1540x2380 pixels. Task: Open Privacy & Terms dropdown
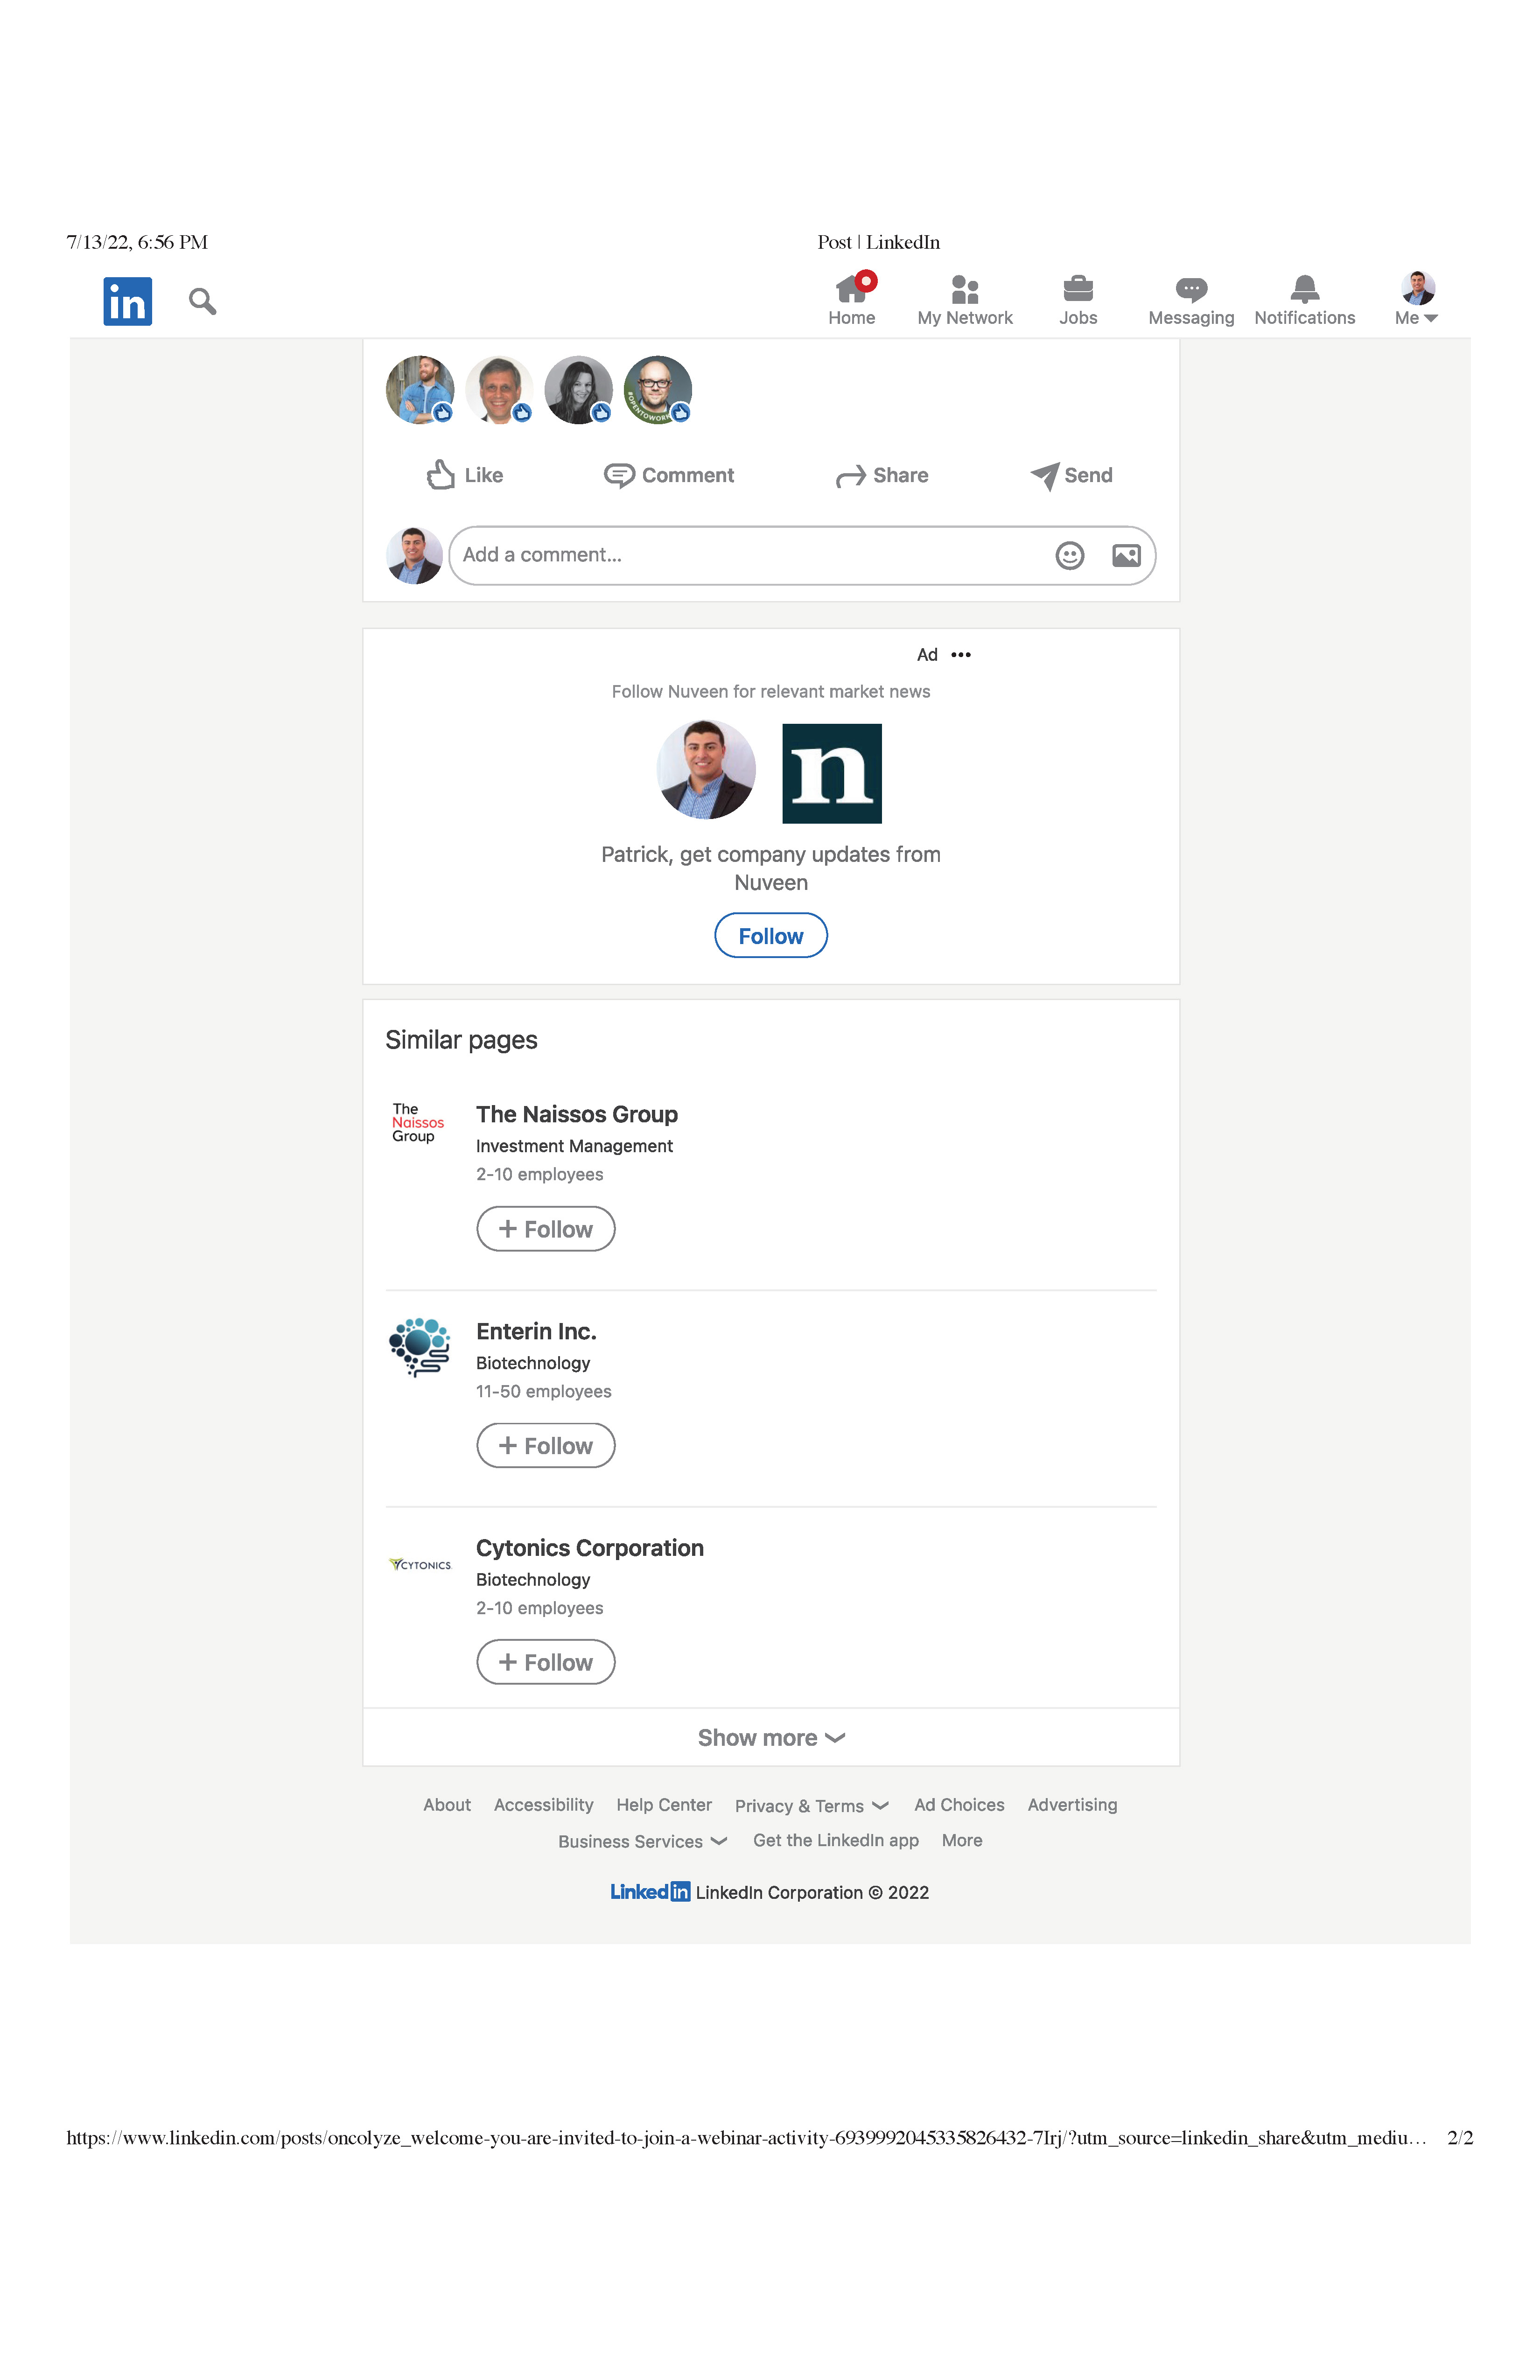point(811,1806)
